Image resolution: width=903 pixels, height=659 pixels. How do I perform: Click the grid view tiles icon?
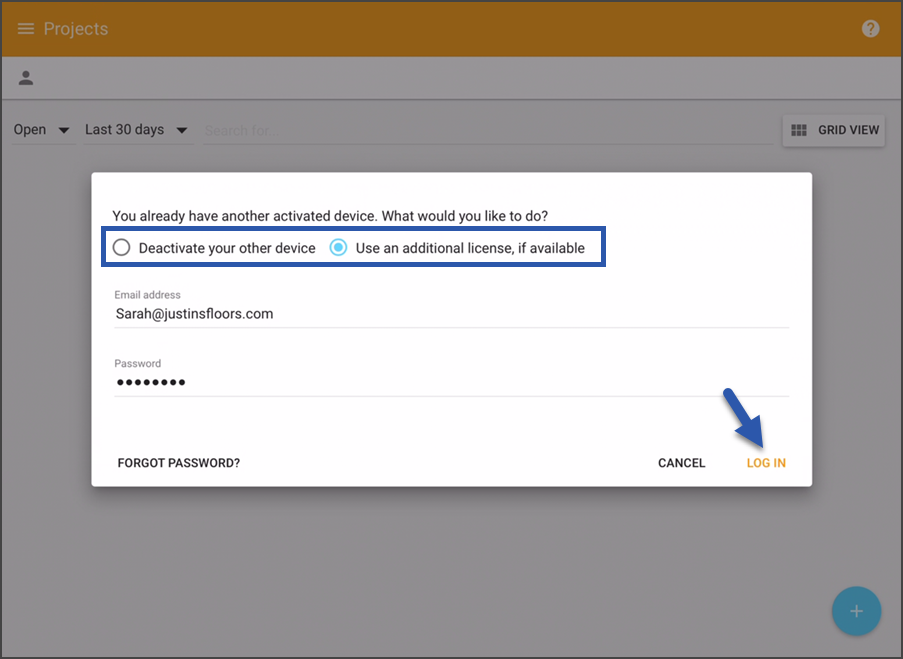(x=799, y=130)
